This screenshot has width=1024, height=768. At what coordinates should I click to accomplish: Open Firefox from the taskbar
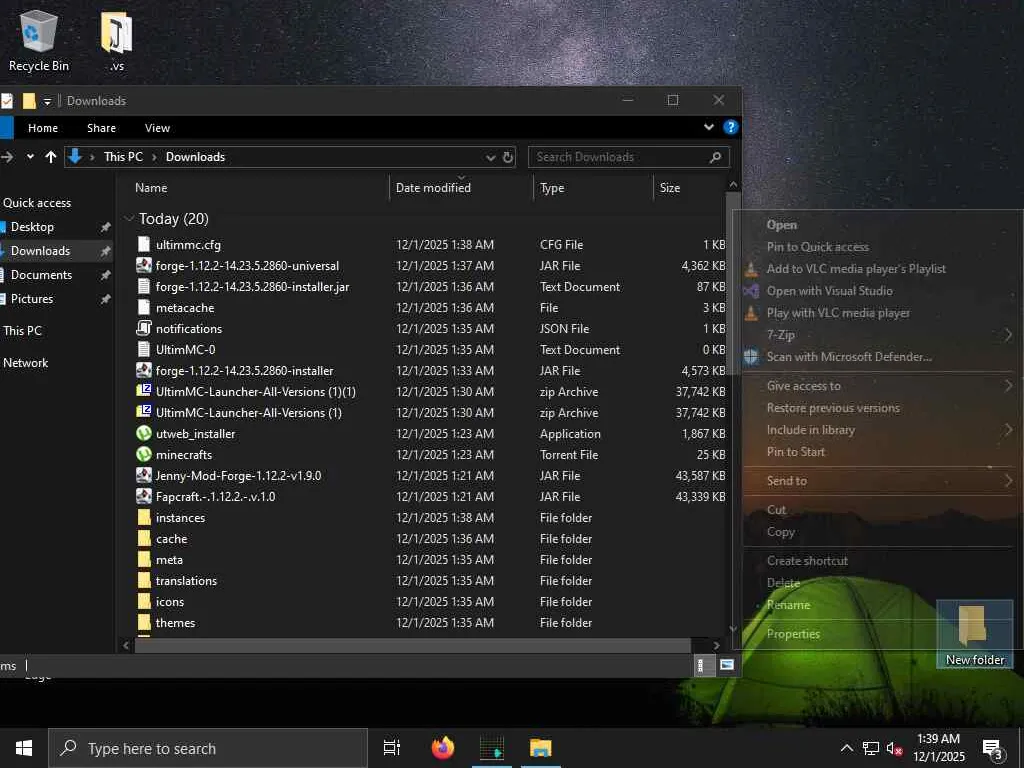443,748
